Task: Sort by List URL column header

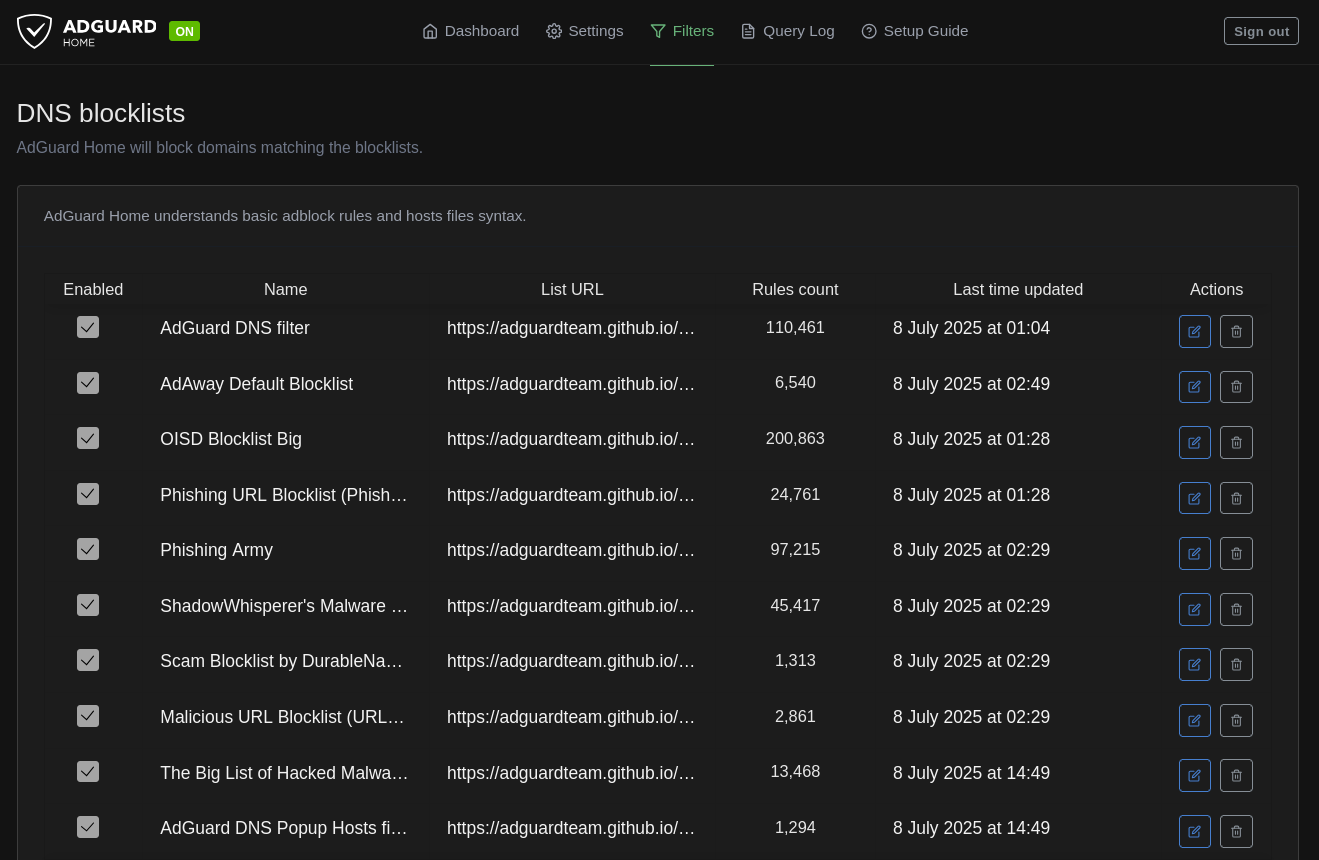Action: (572, 289)
